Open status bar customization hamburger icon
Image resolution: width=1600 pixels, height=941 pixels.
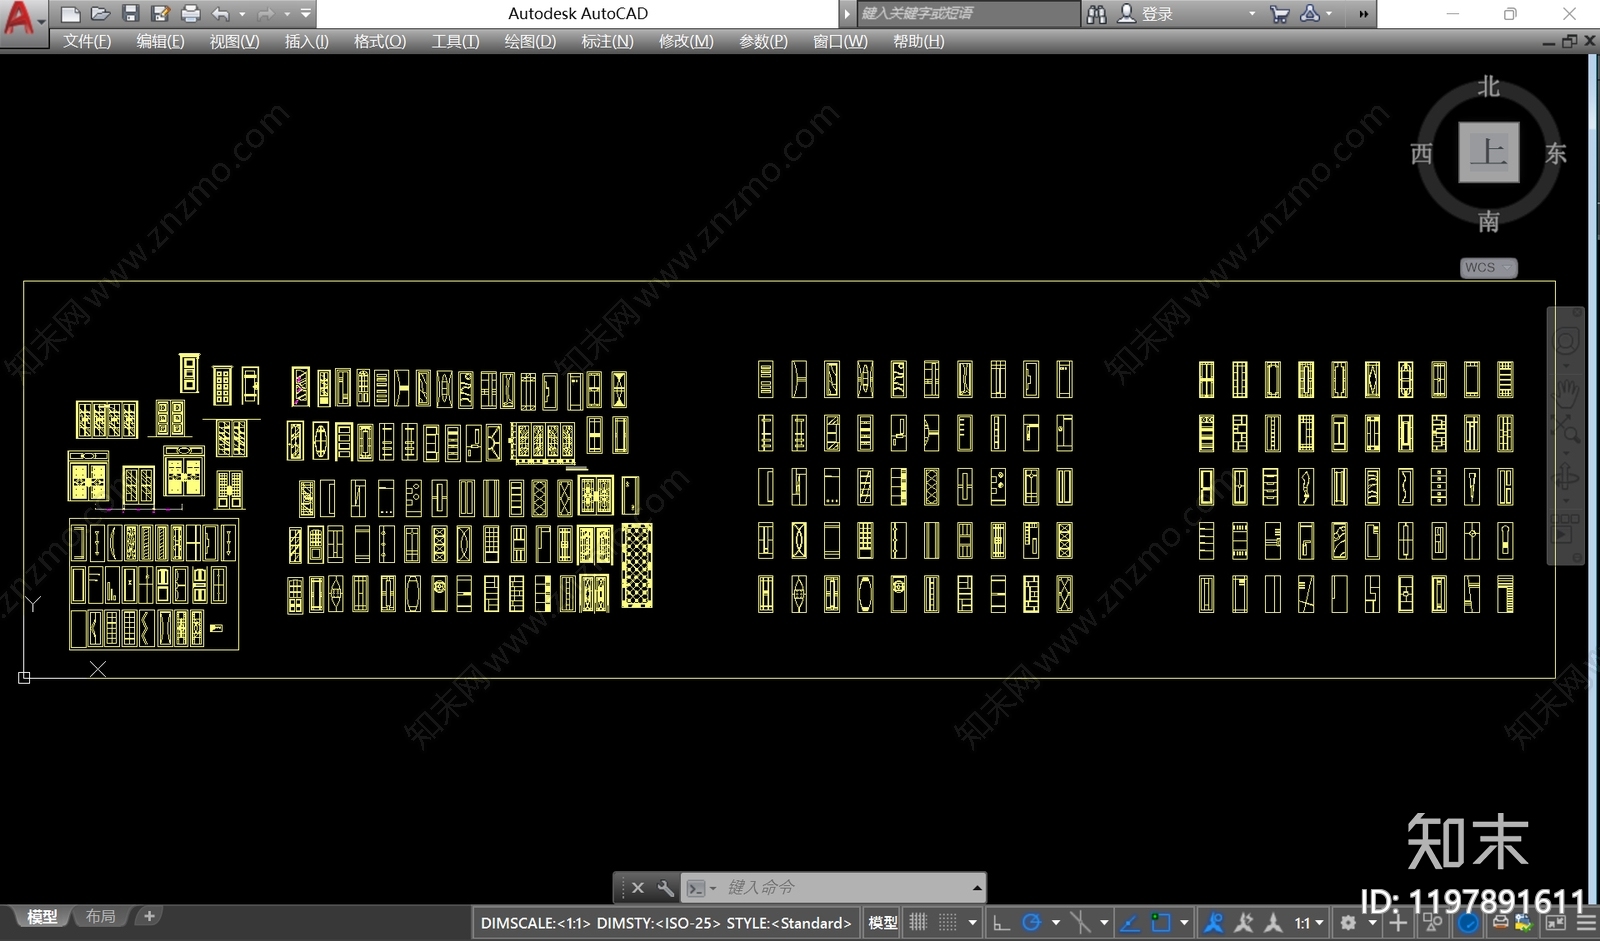[x=1587, y=923]
